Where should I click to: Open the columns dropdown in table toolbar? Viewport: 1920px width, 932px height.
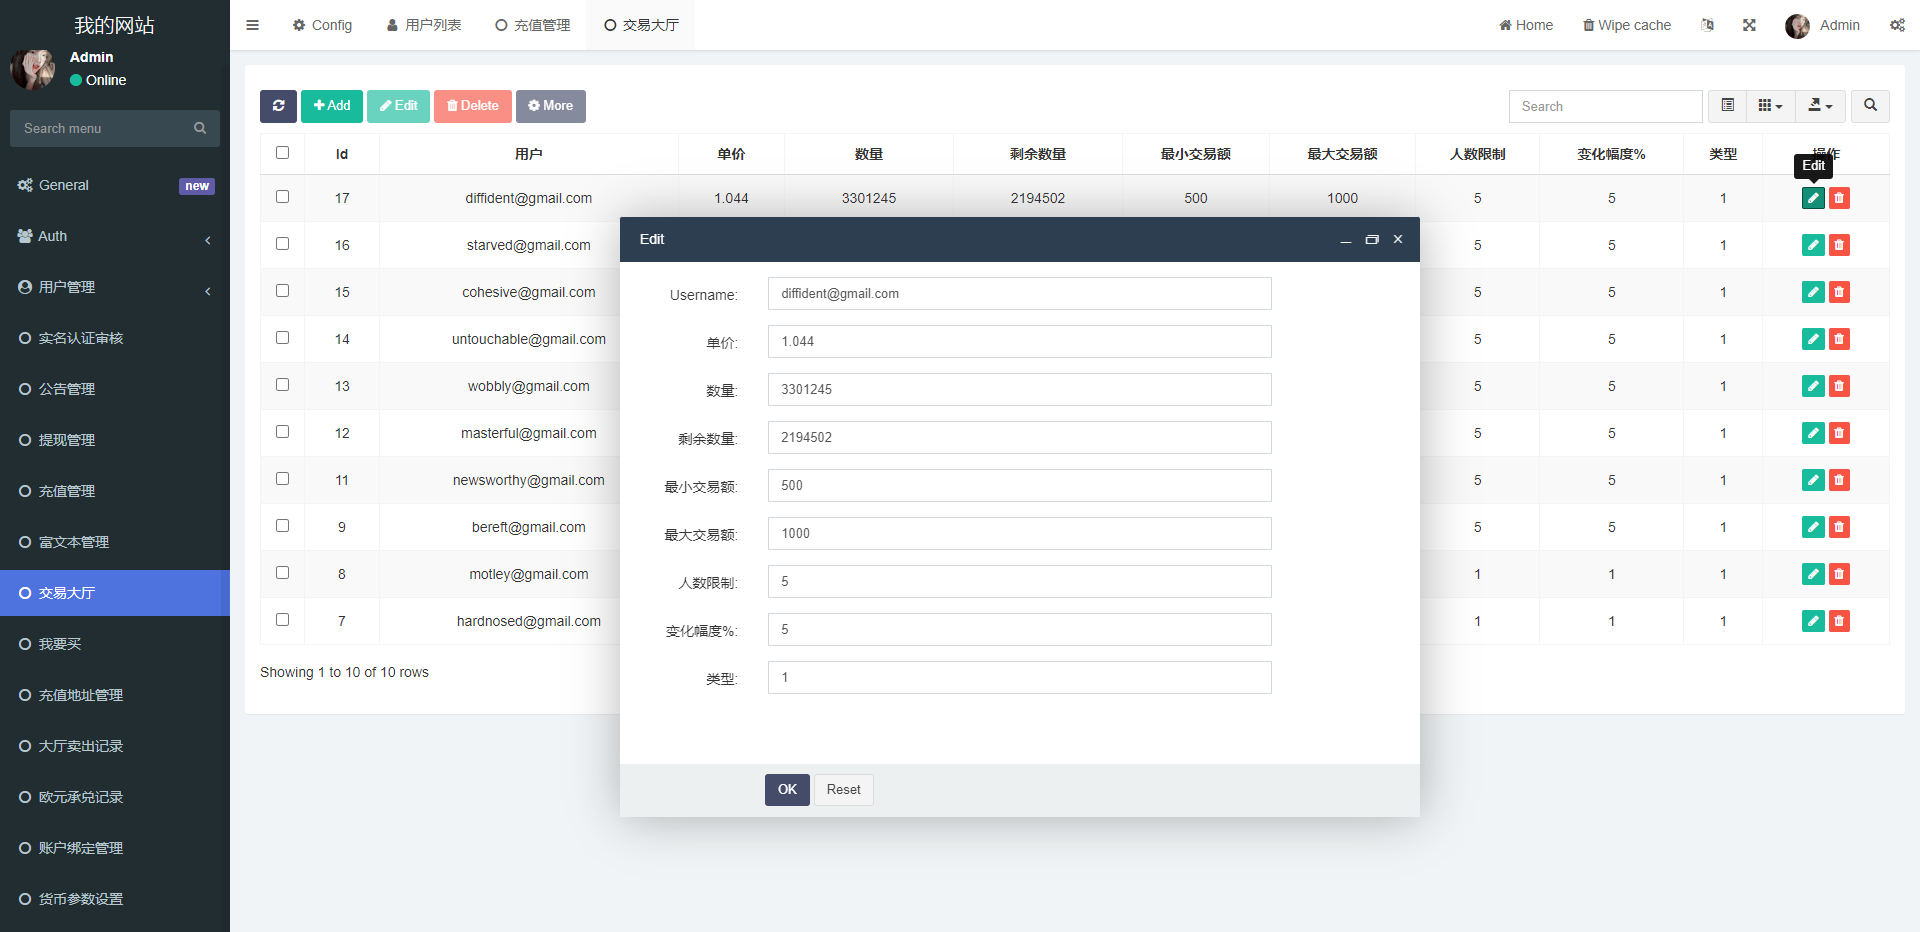1770,106
